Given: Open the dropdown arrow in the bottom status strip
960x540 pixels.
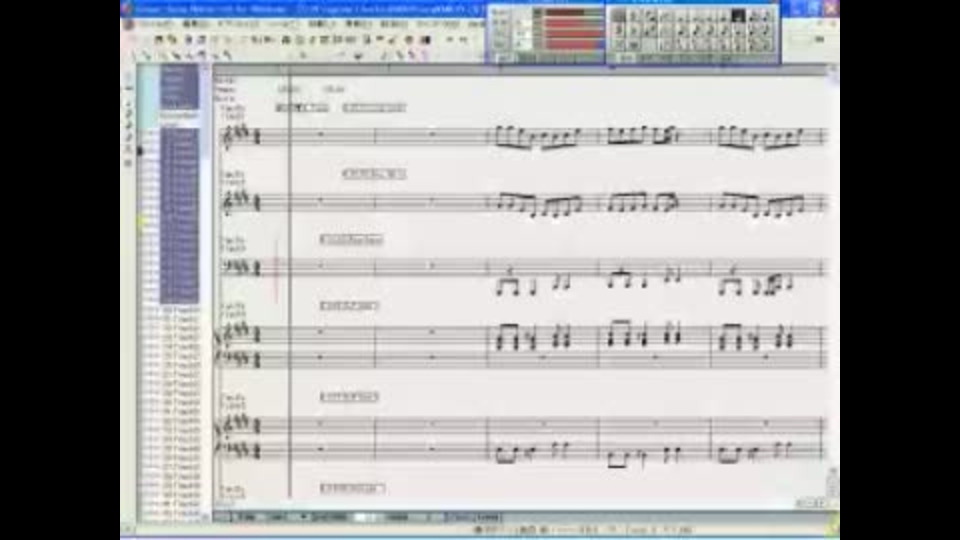Looking at the screenshot, I should 304,517.
